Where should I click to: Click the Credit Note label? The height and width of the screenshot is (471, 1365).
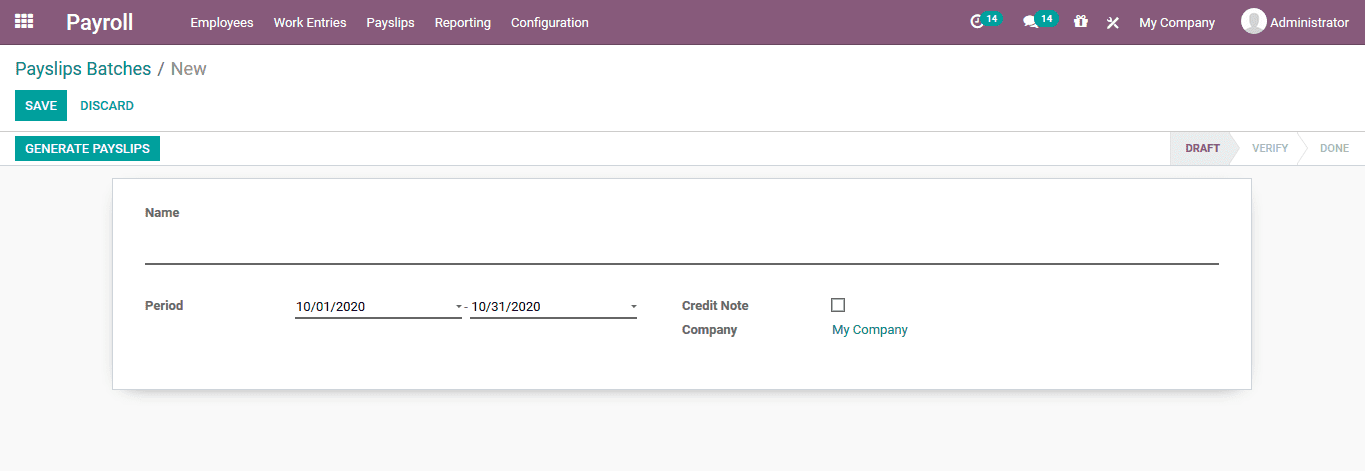point(715,306)
